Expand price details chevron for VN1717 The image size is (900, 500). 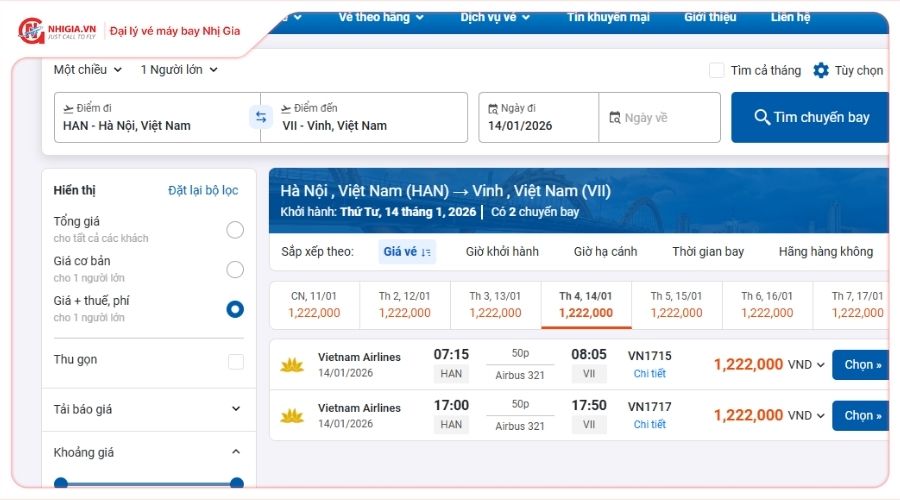pos(821,416)
